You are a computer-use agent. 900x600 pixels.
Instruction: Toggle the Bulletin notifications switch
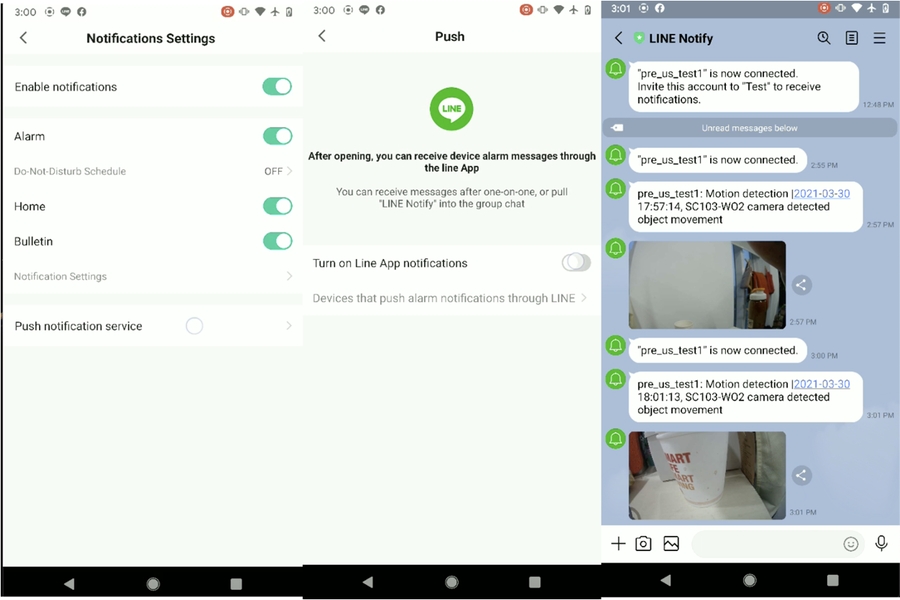(277, 241)
